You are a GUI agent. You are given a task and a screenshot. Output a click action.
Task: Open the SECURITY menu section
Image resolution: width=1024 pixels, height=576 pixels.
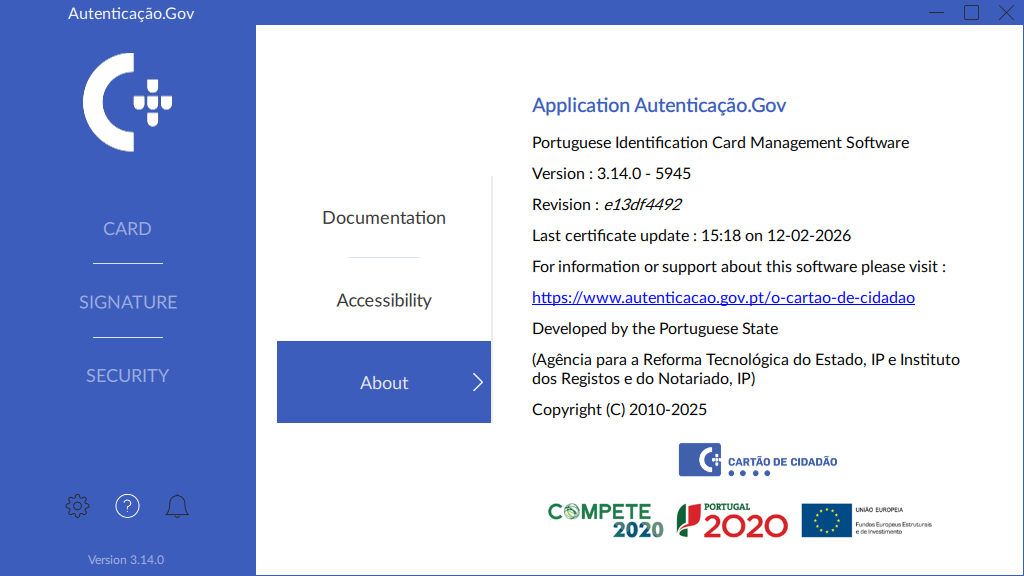click(x=127, y=376)
